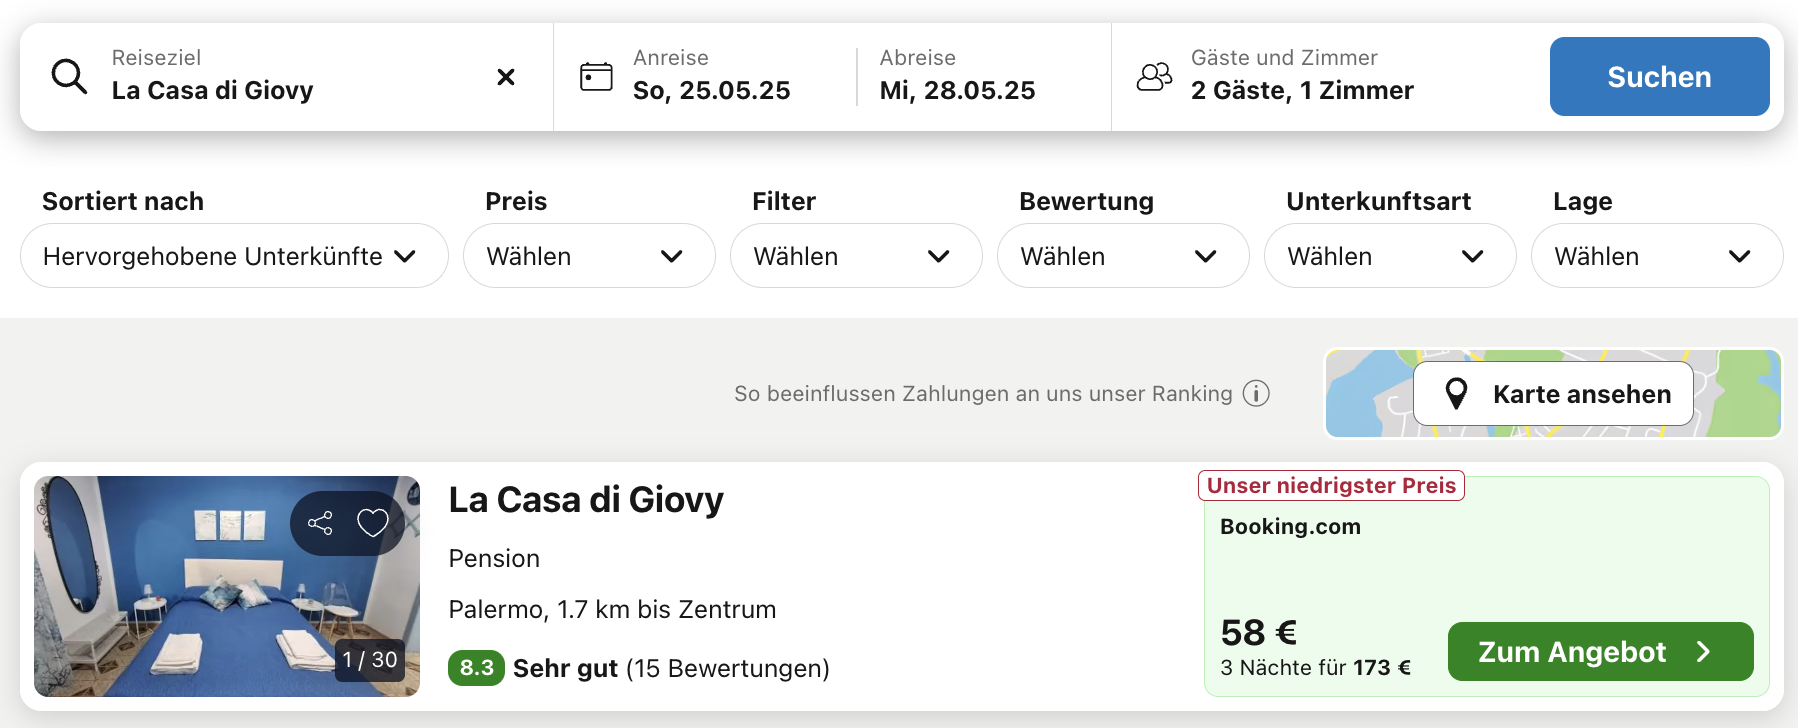Click the Suchen button
The image size is (1798, 728).
click(x=1659, y=77)
